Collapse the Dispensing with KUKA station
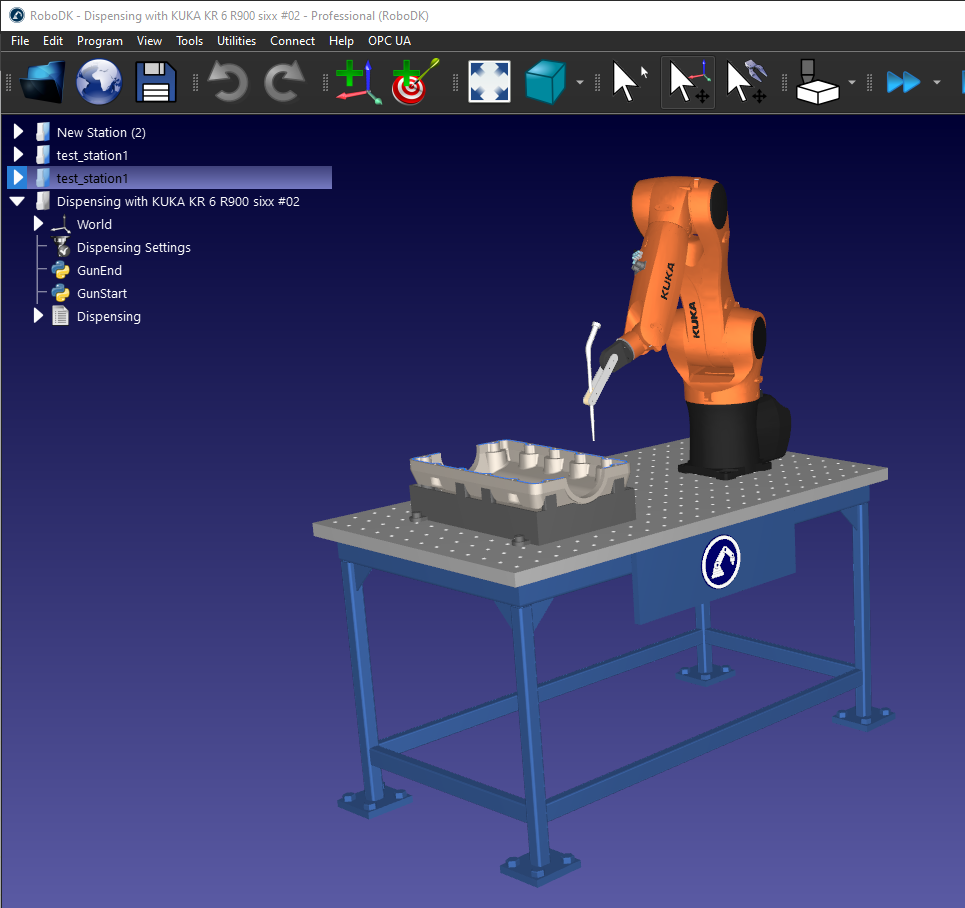Screen dimensions: 965x908 pos(17,201)
